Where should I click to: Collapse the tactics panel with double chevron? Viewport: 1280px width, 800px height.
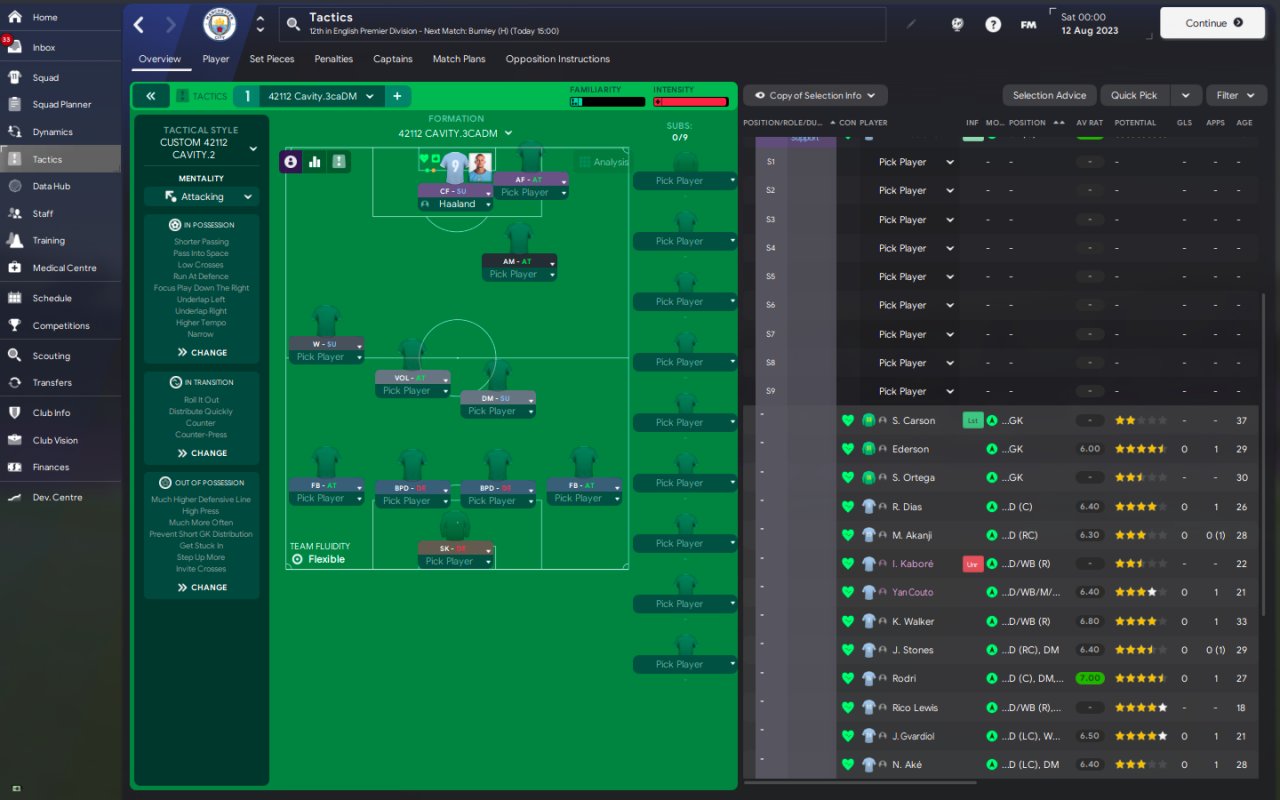tap(151, 96)
